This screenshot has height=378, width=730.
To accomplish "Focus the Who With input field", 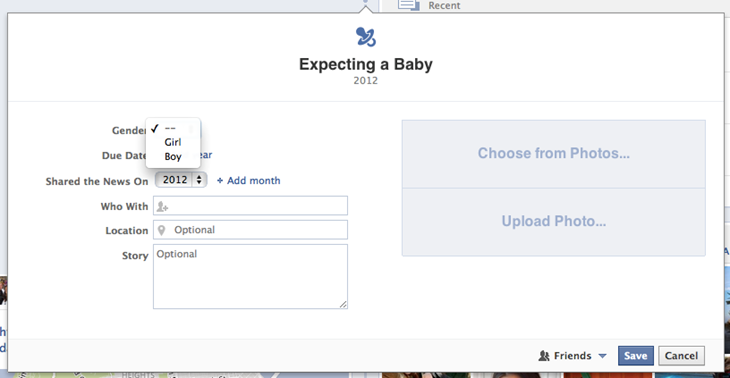I will coord(250,206).
